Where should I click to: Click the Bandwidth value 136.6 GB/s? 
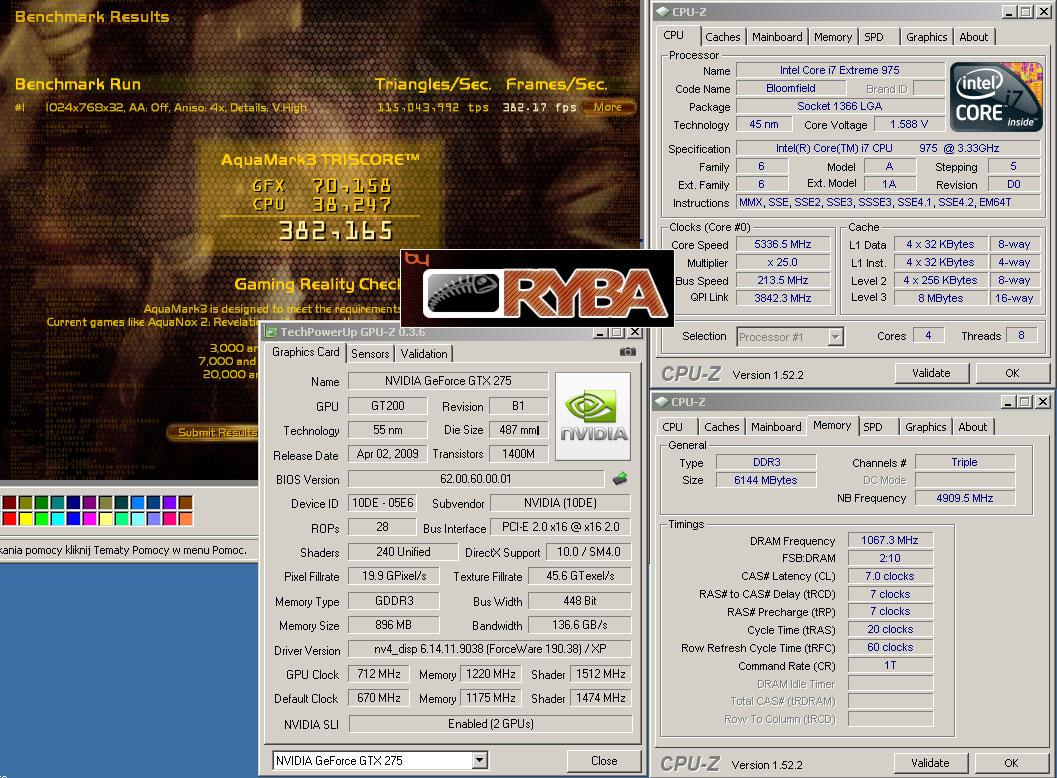click(x=579, y=625)
